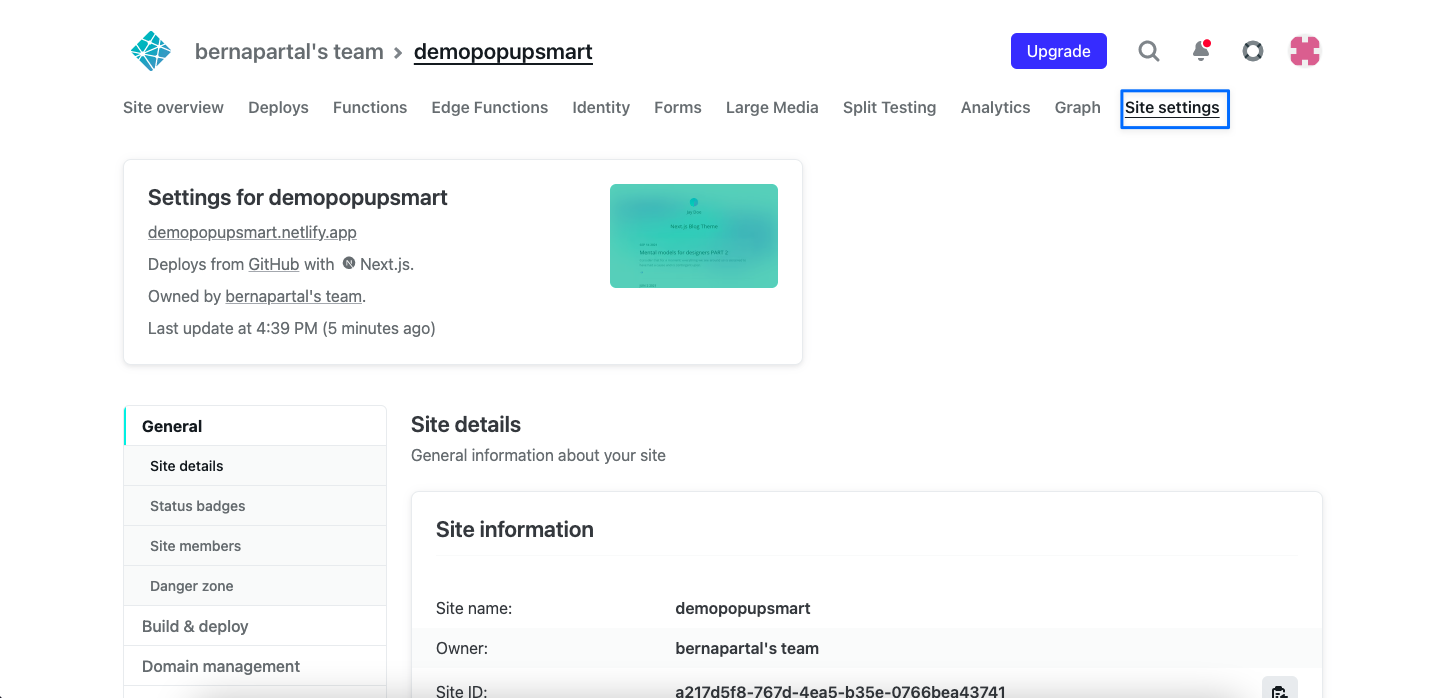Open the Large Media tab
1436x698 pixels.
(x=772, y=108)
